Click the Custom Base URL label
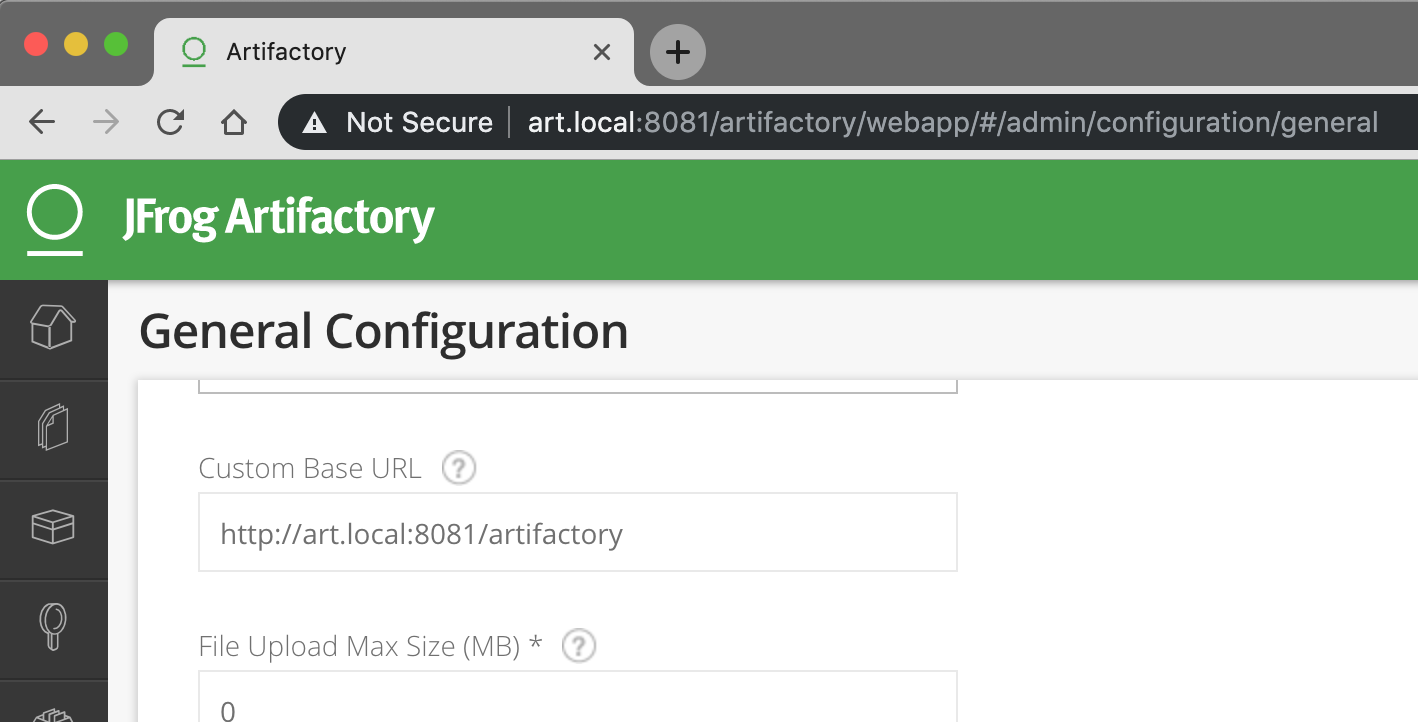1418x722 pixels. click(x=310, y=468)
